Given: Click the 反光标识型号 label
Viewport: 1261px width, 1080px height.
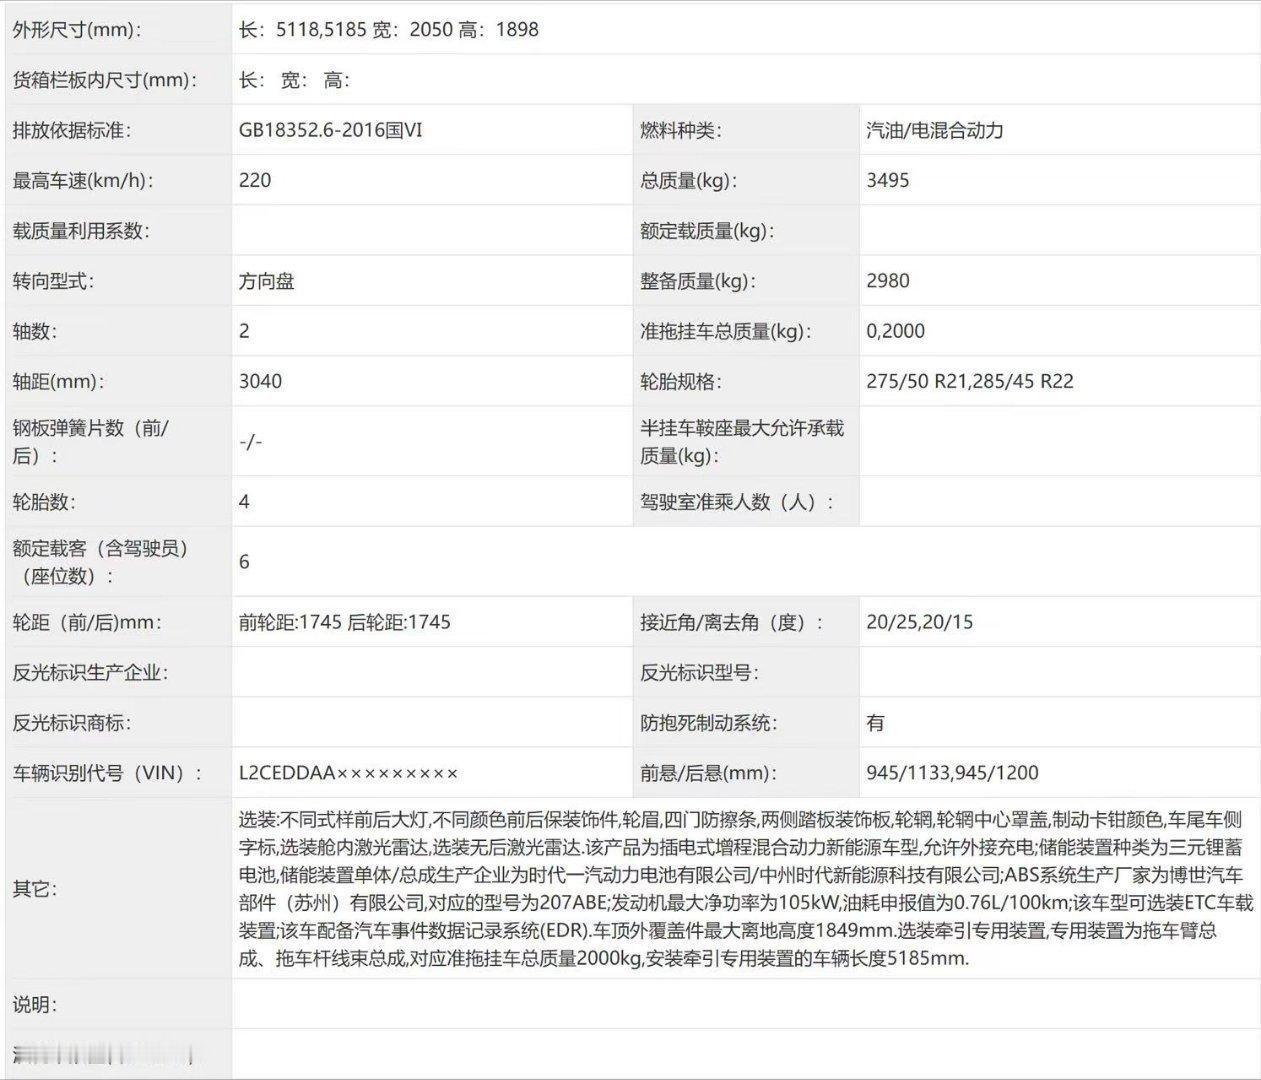Looking at the screenshot, I should [700, 672].
